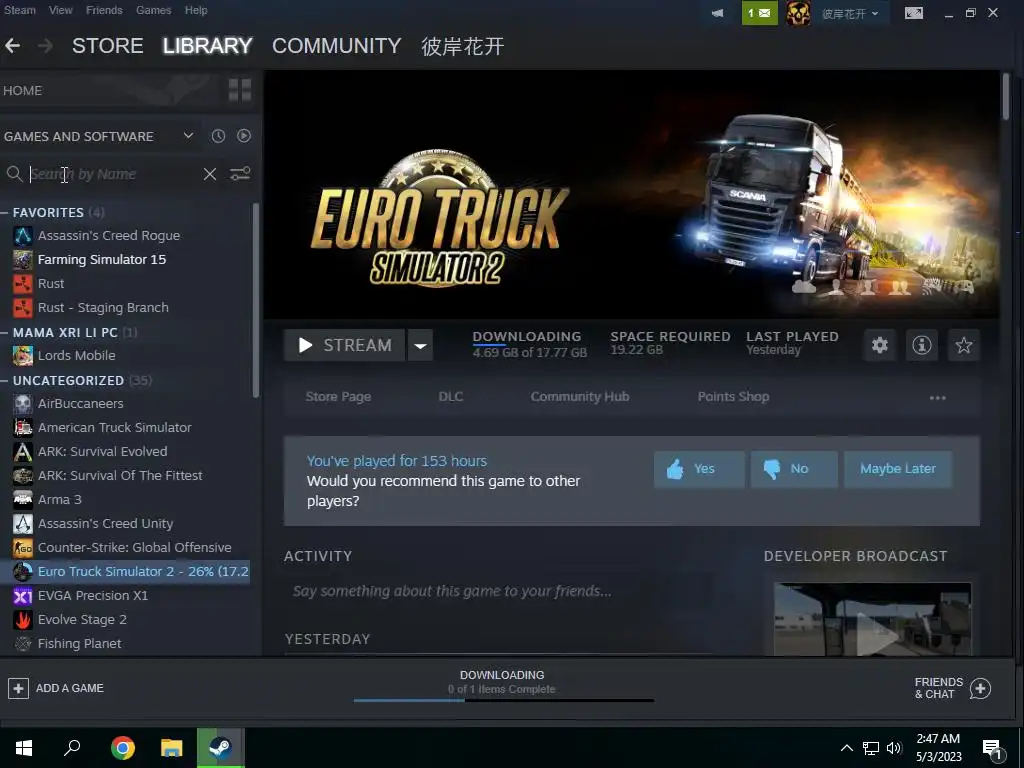Collapse the FAVORITES category
The height and width of the screenshot is (768, 1024).
pos(5,212)
